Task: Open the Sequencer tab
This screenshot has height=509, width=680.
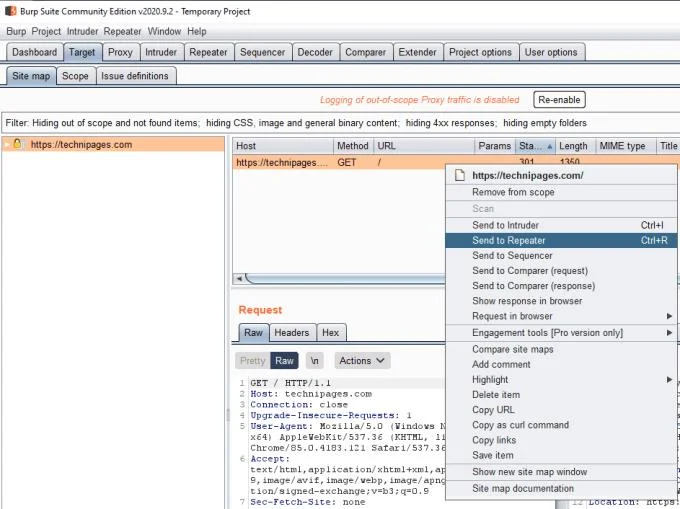Action: [x=263, y=52]
